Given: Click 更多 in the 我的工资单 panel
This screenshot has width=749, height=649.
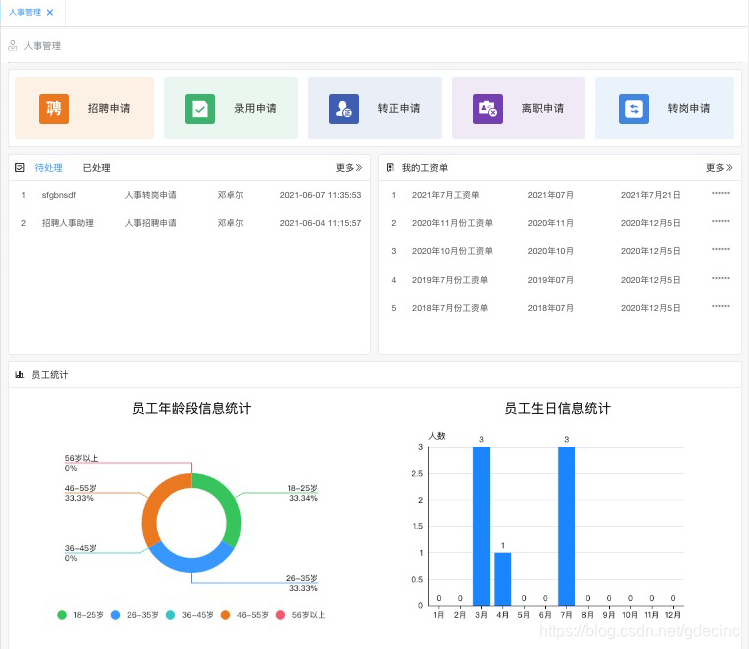Looking at the screenshot, I should click(719, 168).
